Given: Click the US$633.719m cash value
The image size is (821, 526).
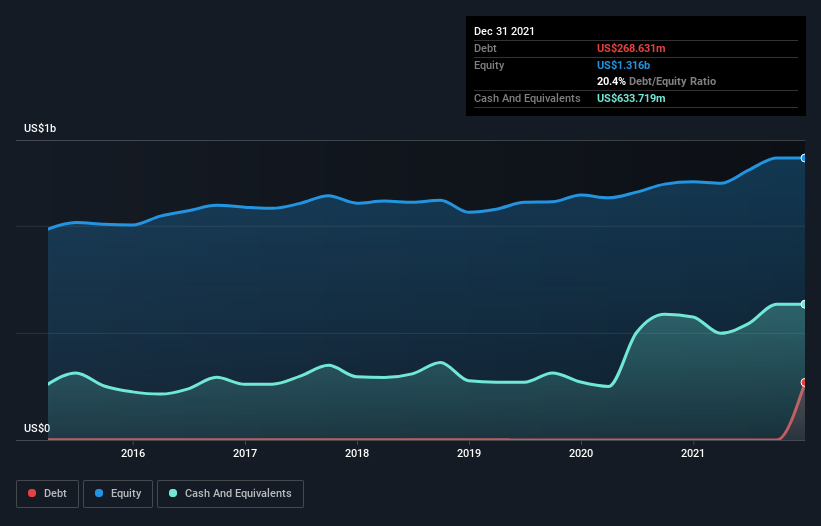Looking at the screenshot, I should pos(631,98).
